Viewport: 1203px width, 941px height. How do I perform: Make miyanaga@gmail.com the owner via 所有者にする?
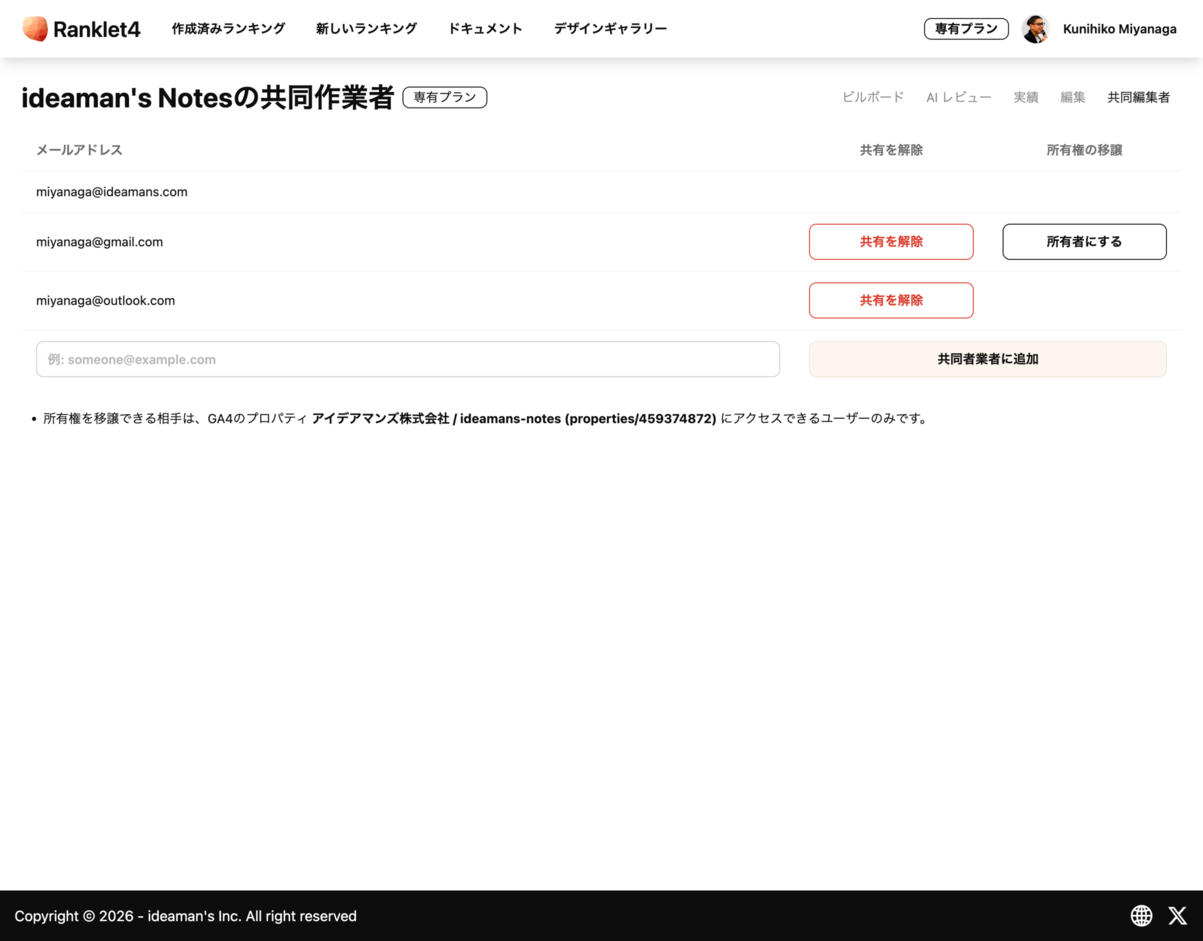tap(1083, 241)
